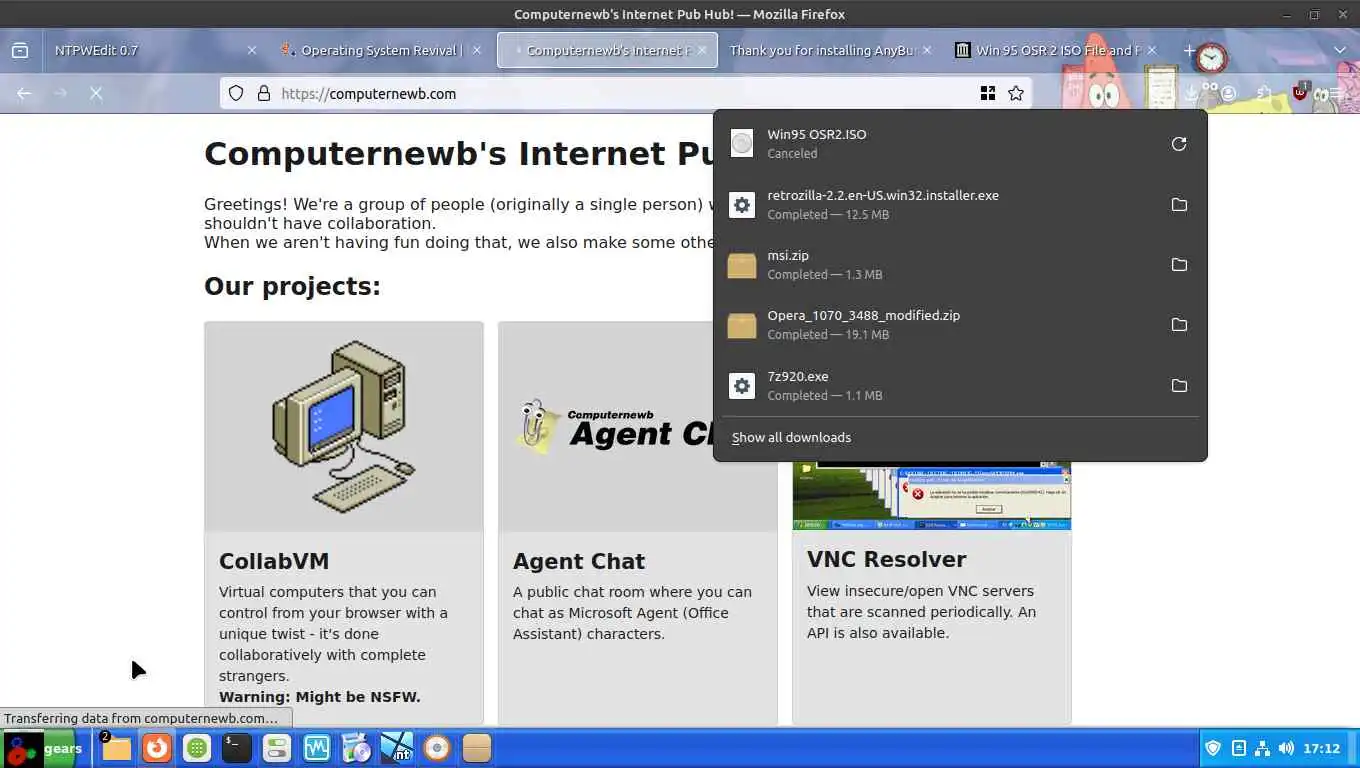
Task: Close the NTPWEdit 0.7 tab
Action: [252, 50]
